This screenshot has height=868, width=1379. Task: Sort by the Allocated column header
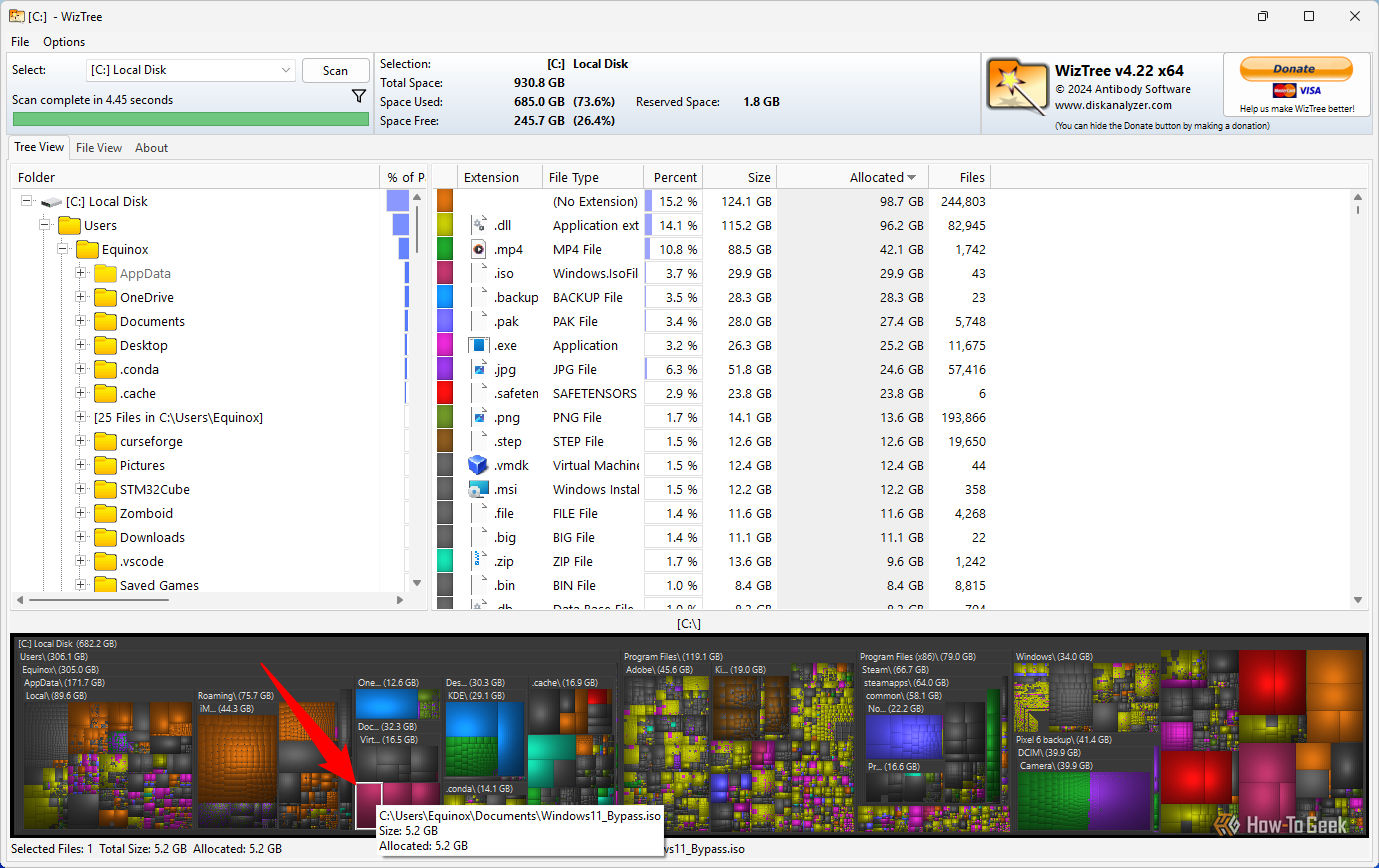coord(852,177)
